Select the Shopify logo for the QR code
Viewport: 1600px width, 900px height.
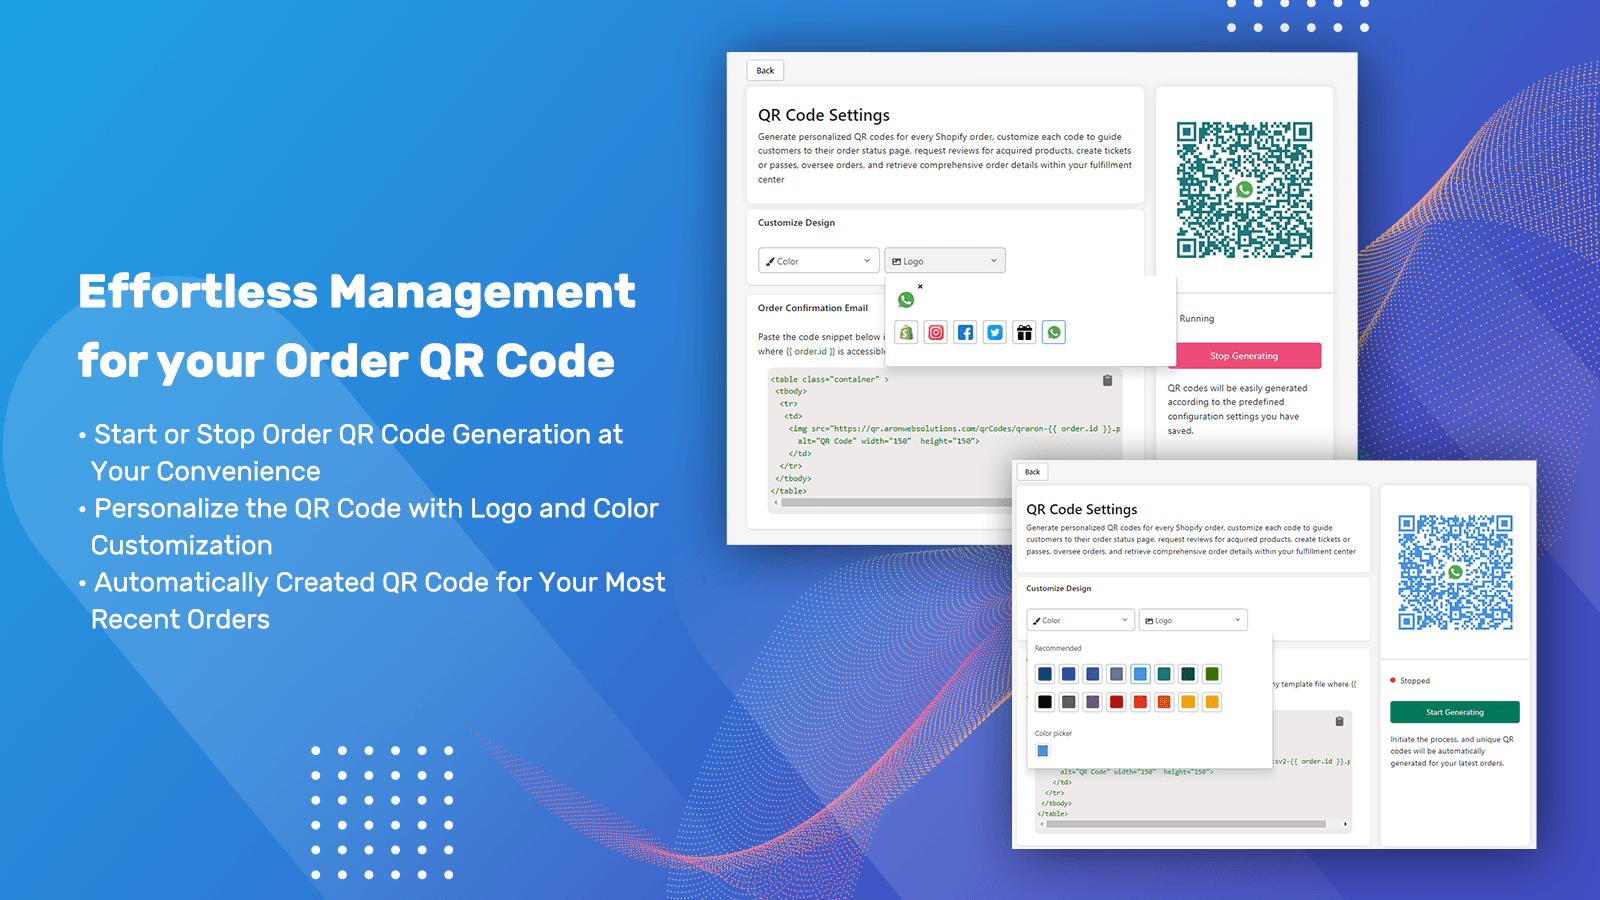click(x=906, y=332)
